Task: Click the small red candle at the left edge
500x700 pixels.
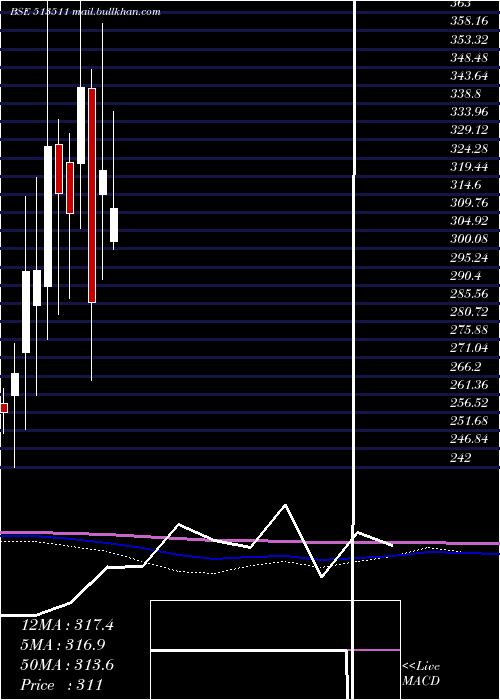Action: click(4, 408)
